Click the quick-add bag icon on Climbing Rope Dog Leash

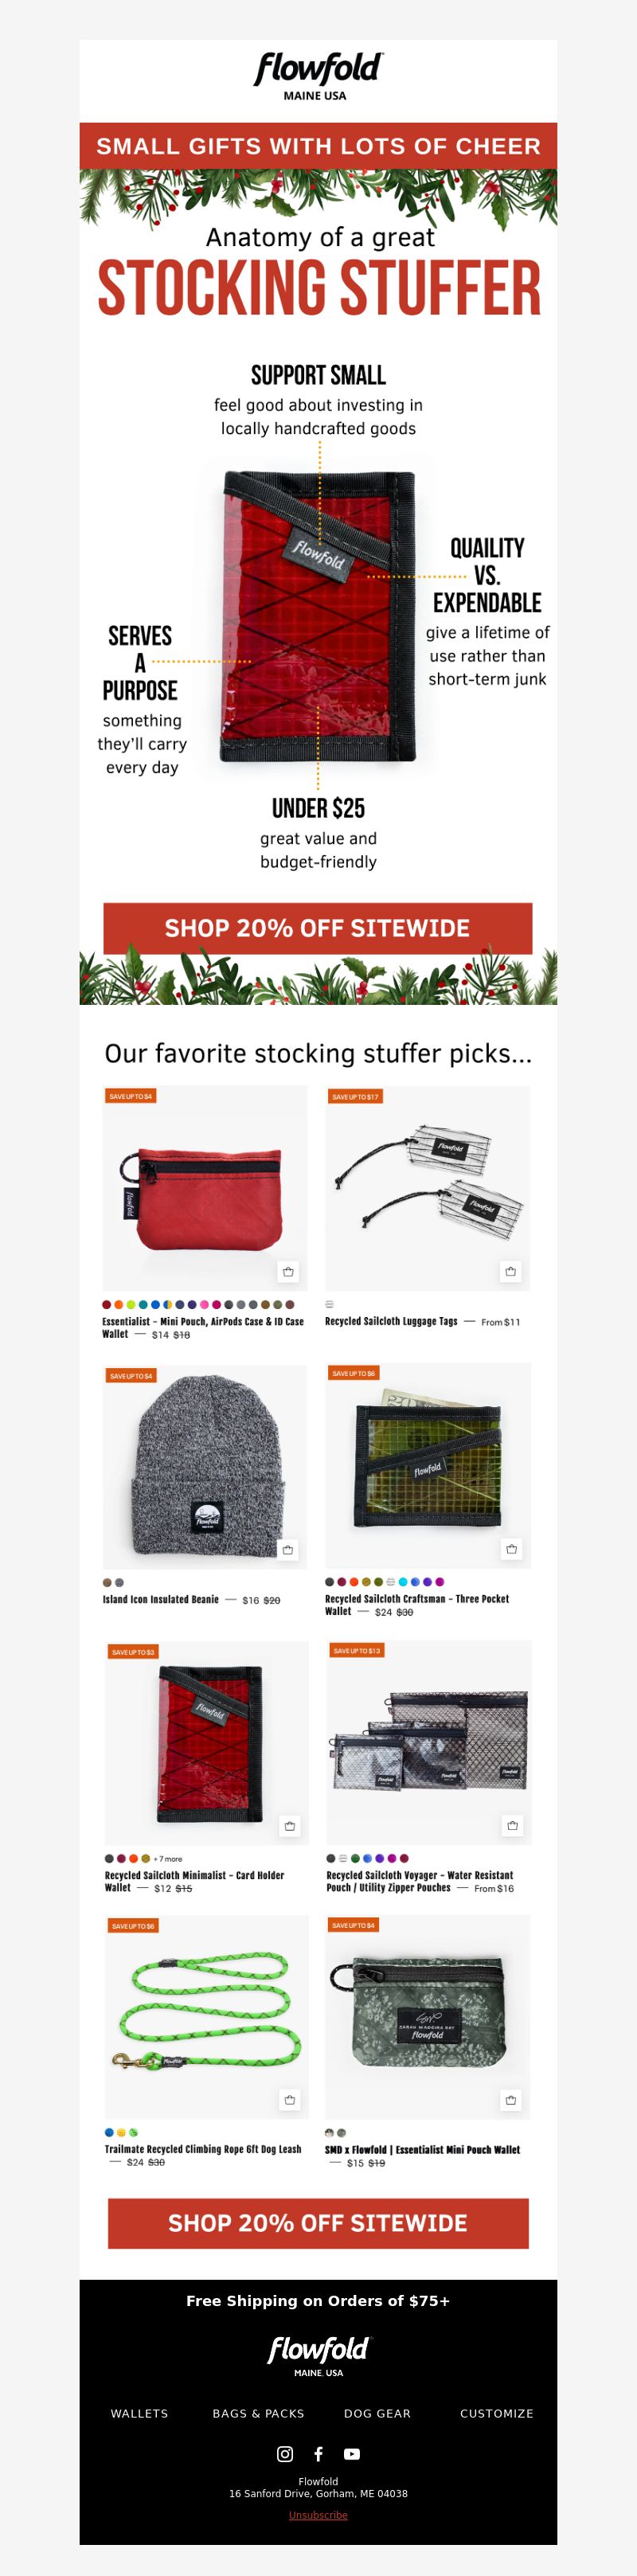point(290,2100)
